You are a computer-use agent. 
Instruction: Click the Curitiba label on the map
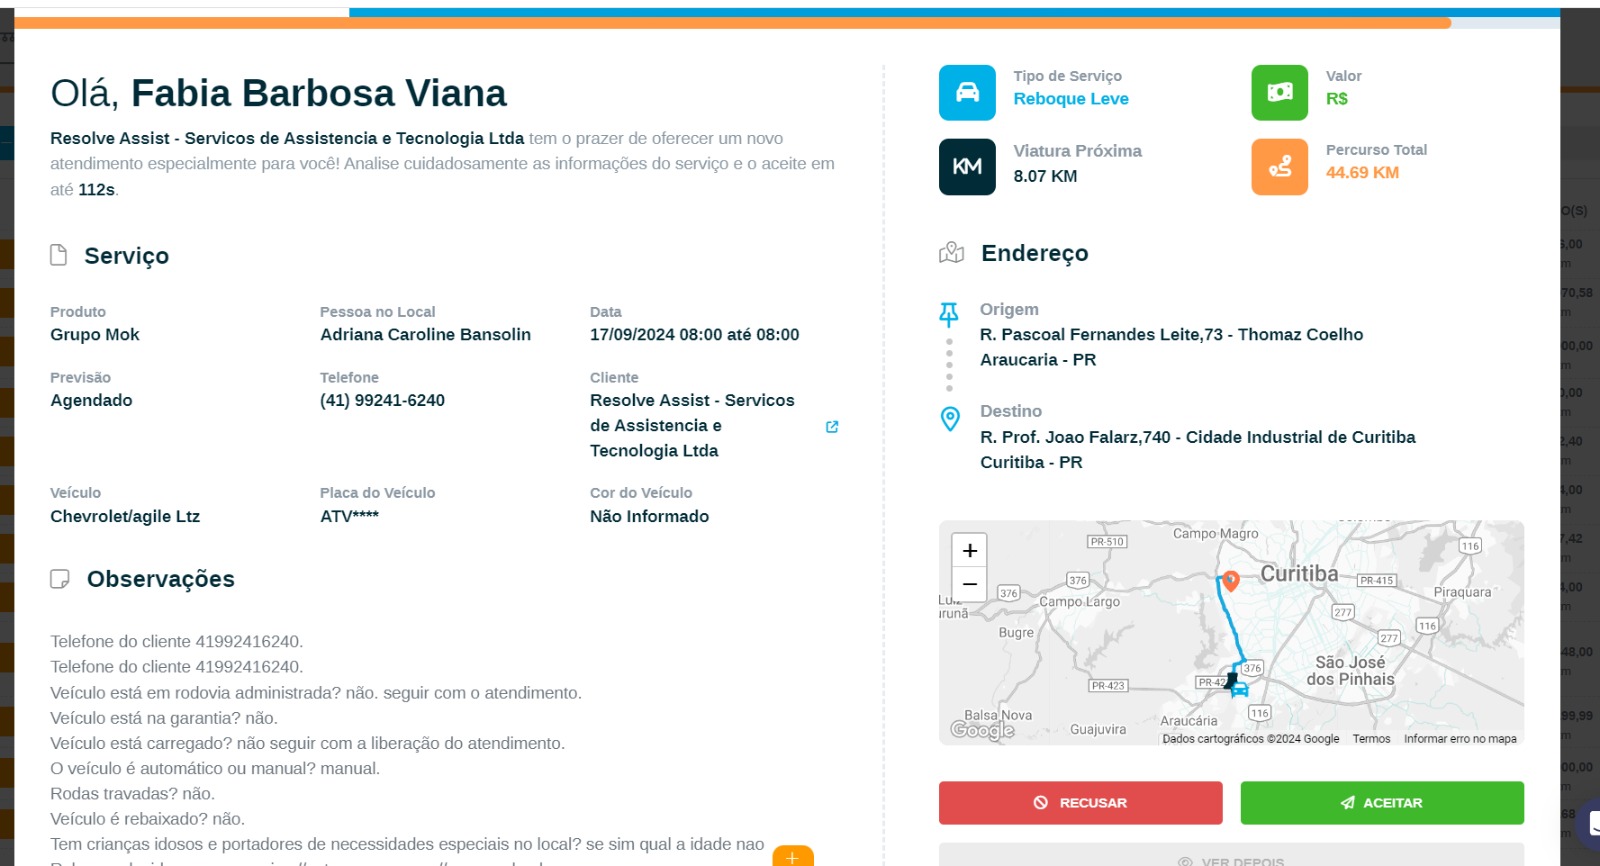click(1299, 574)
